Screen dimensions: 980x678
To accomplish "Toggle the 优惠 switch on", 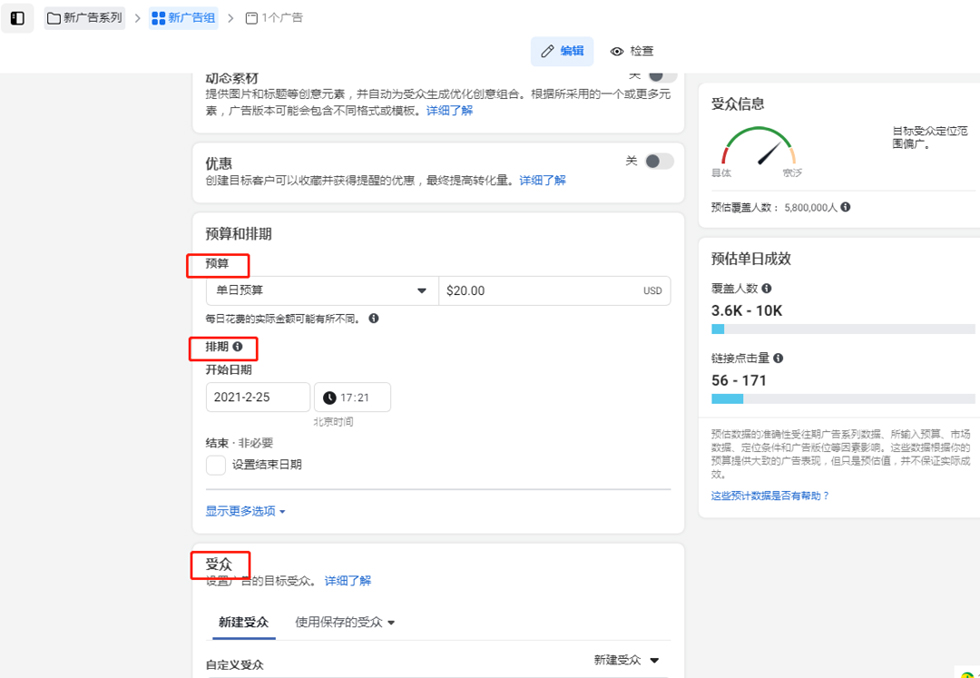I will tap(658, 161).
